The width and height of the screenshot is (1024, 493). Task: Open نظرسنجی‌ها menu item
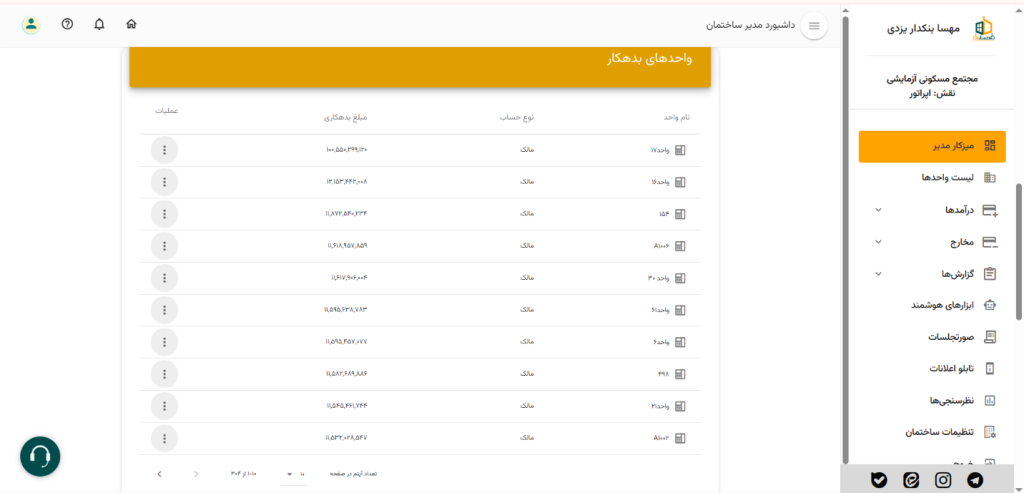(932, 400)
